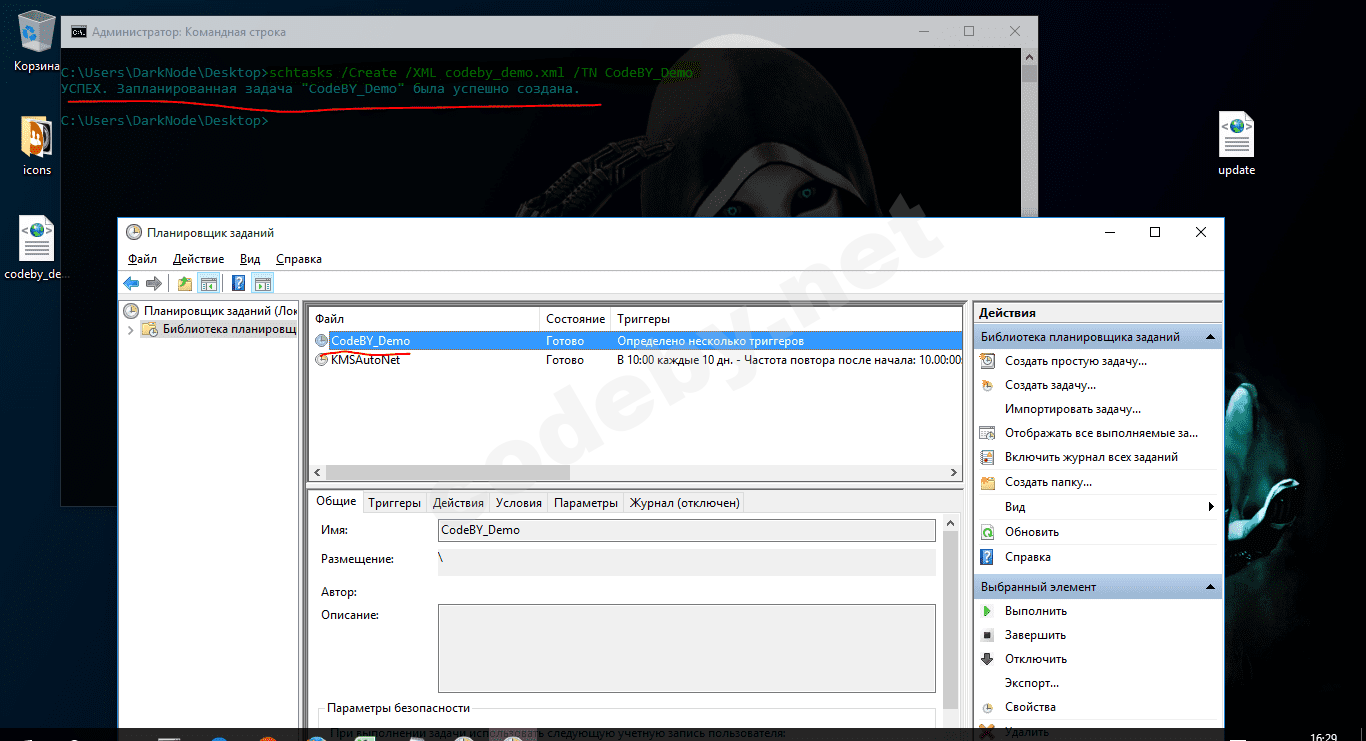
Task: Minimize the Command Prompt window
Action: 923,32
